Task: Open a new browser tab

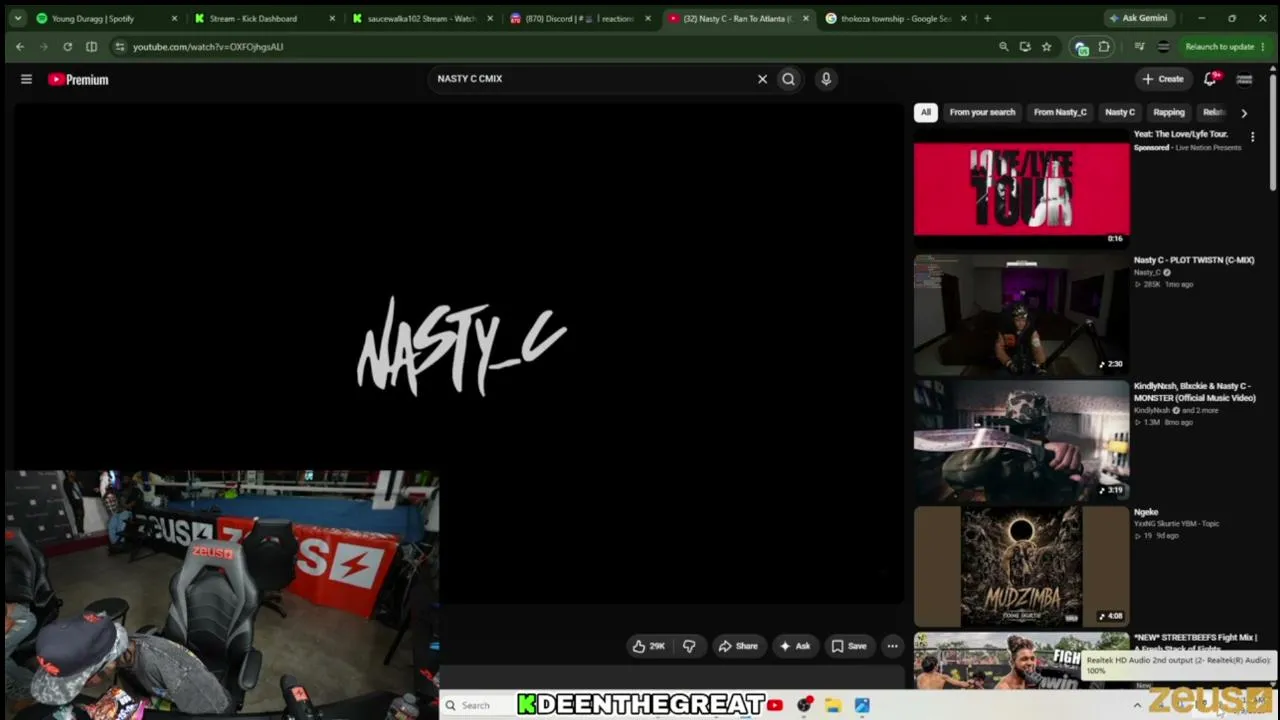Action: (x=987, y=18)
